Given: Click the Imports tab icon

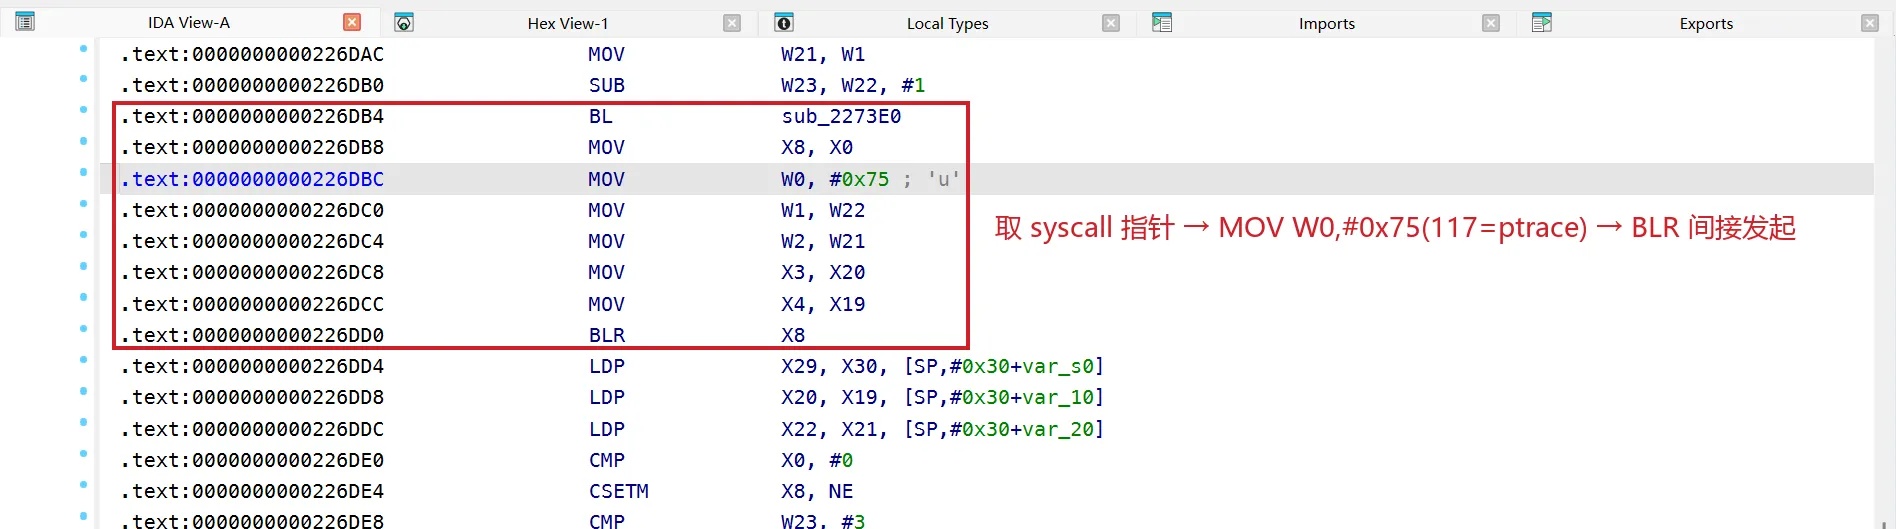Looking at the screenshot, I should (x=1162, y=22).
